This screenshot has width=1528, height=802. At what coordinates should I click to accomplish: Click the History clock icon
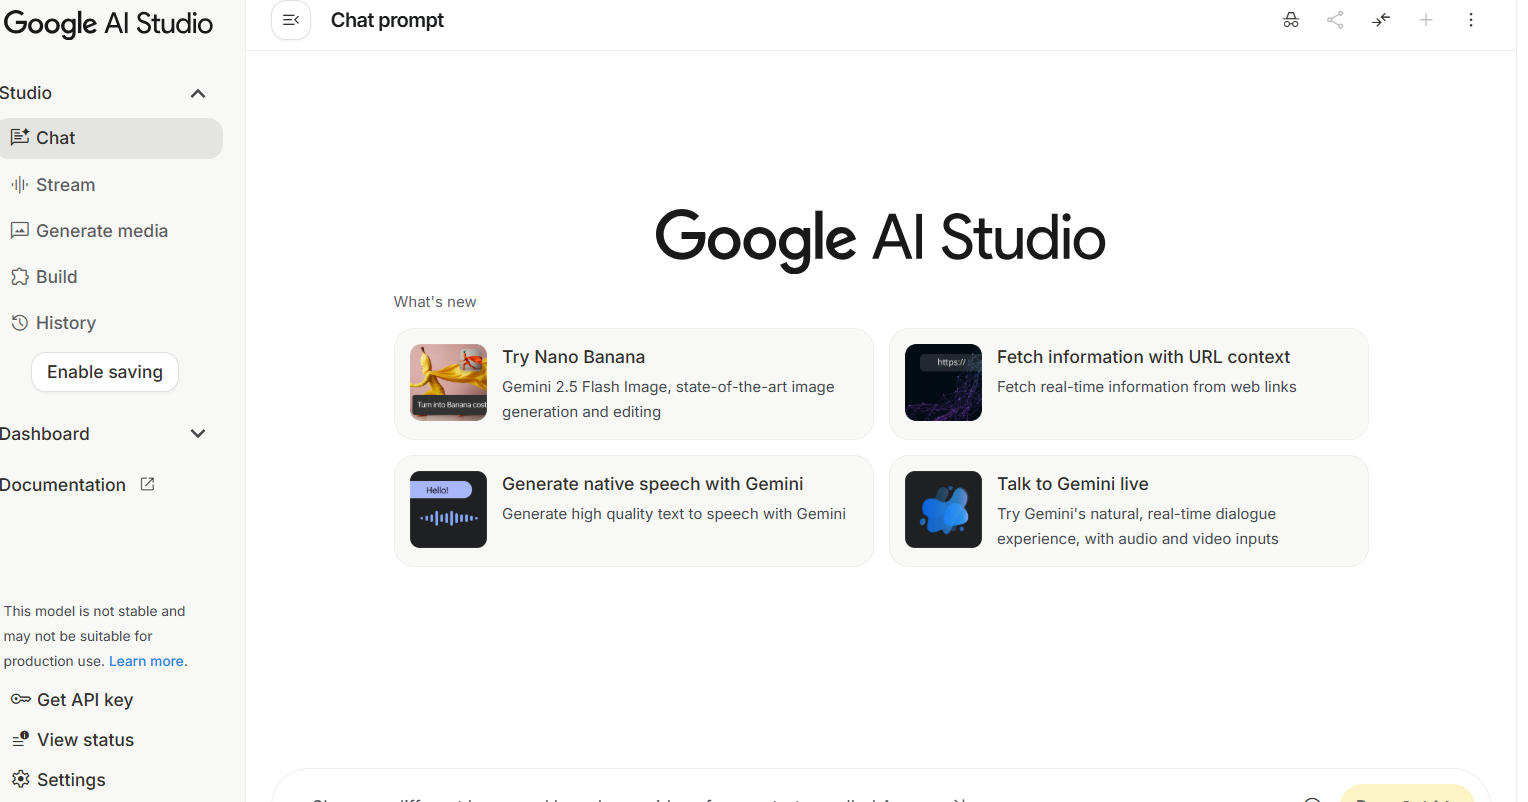19,323
